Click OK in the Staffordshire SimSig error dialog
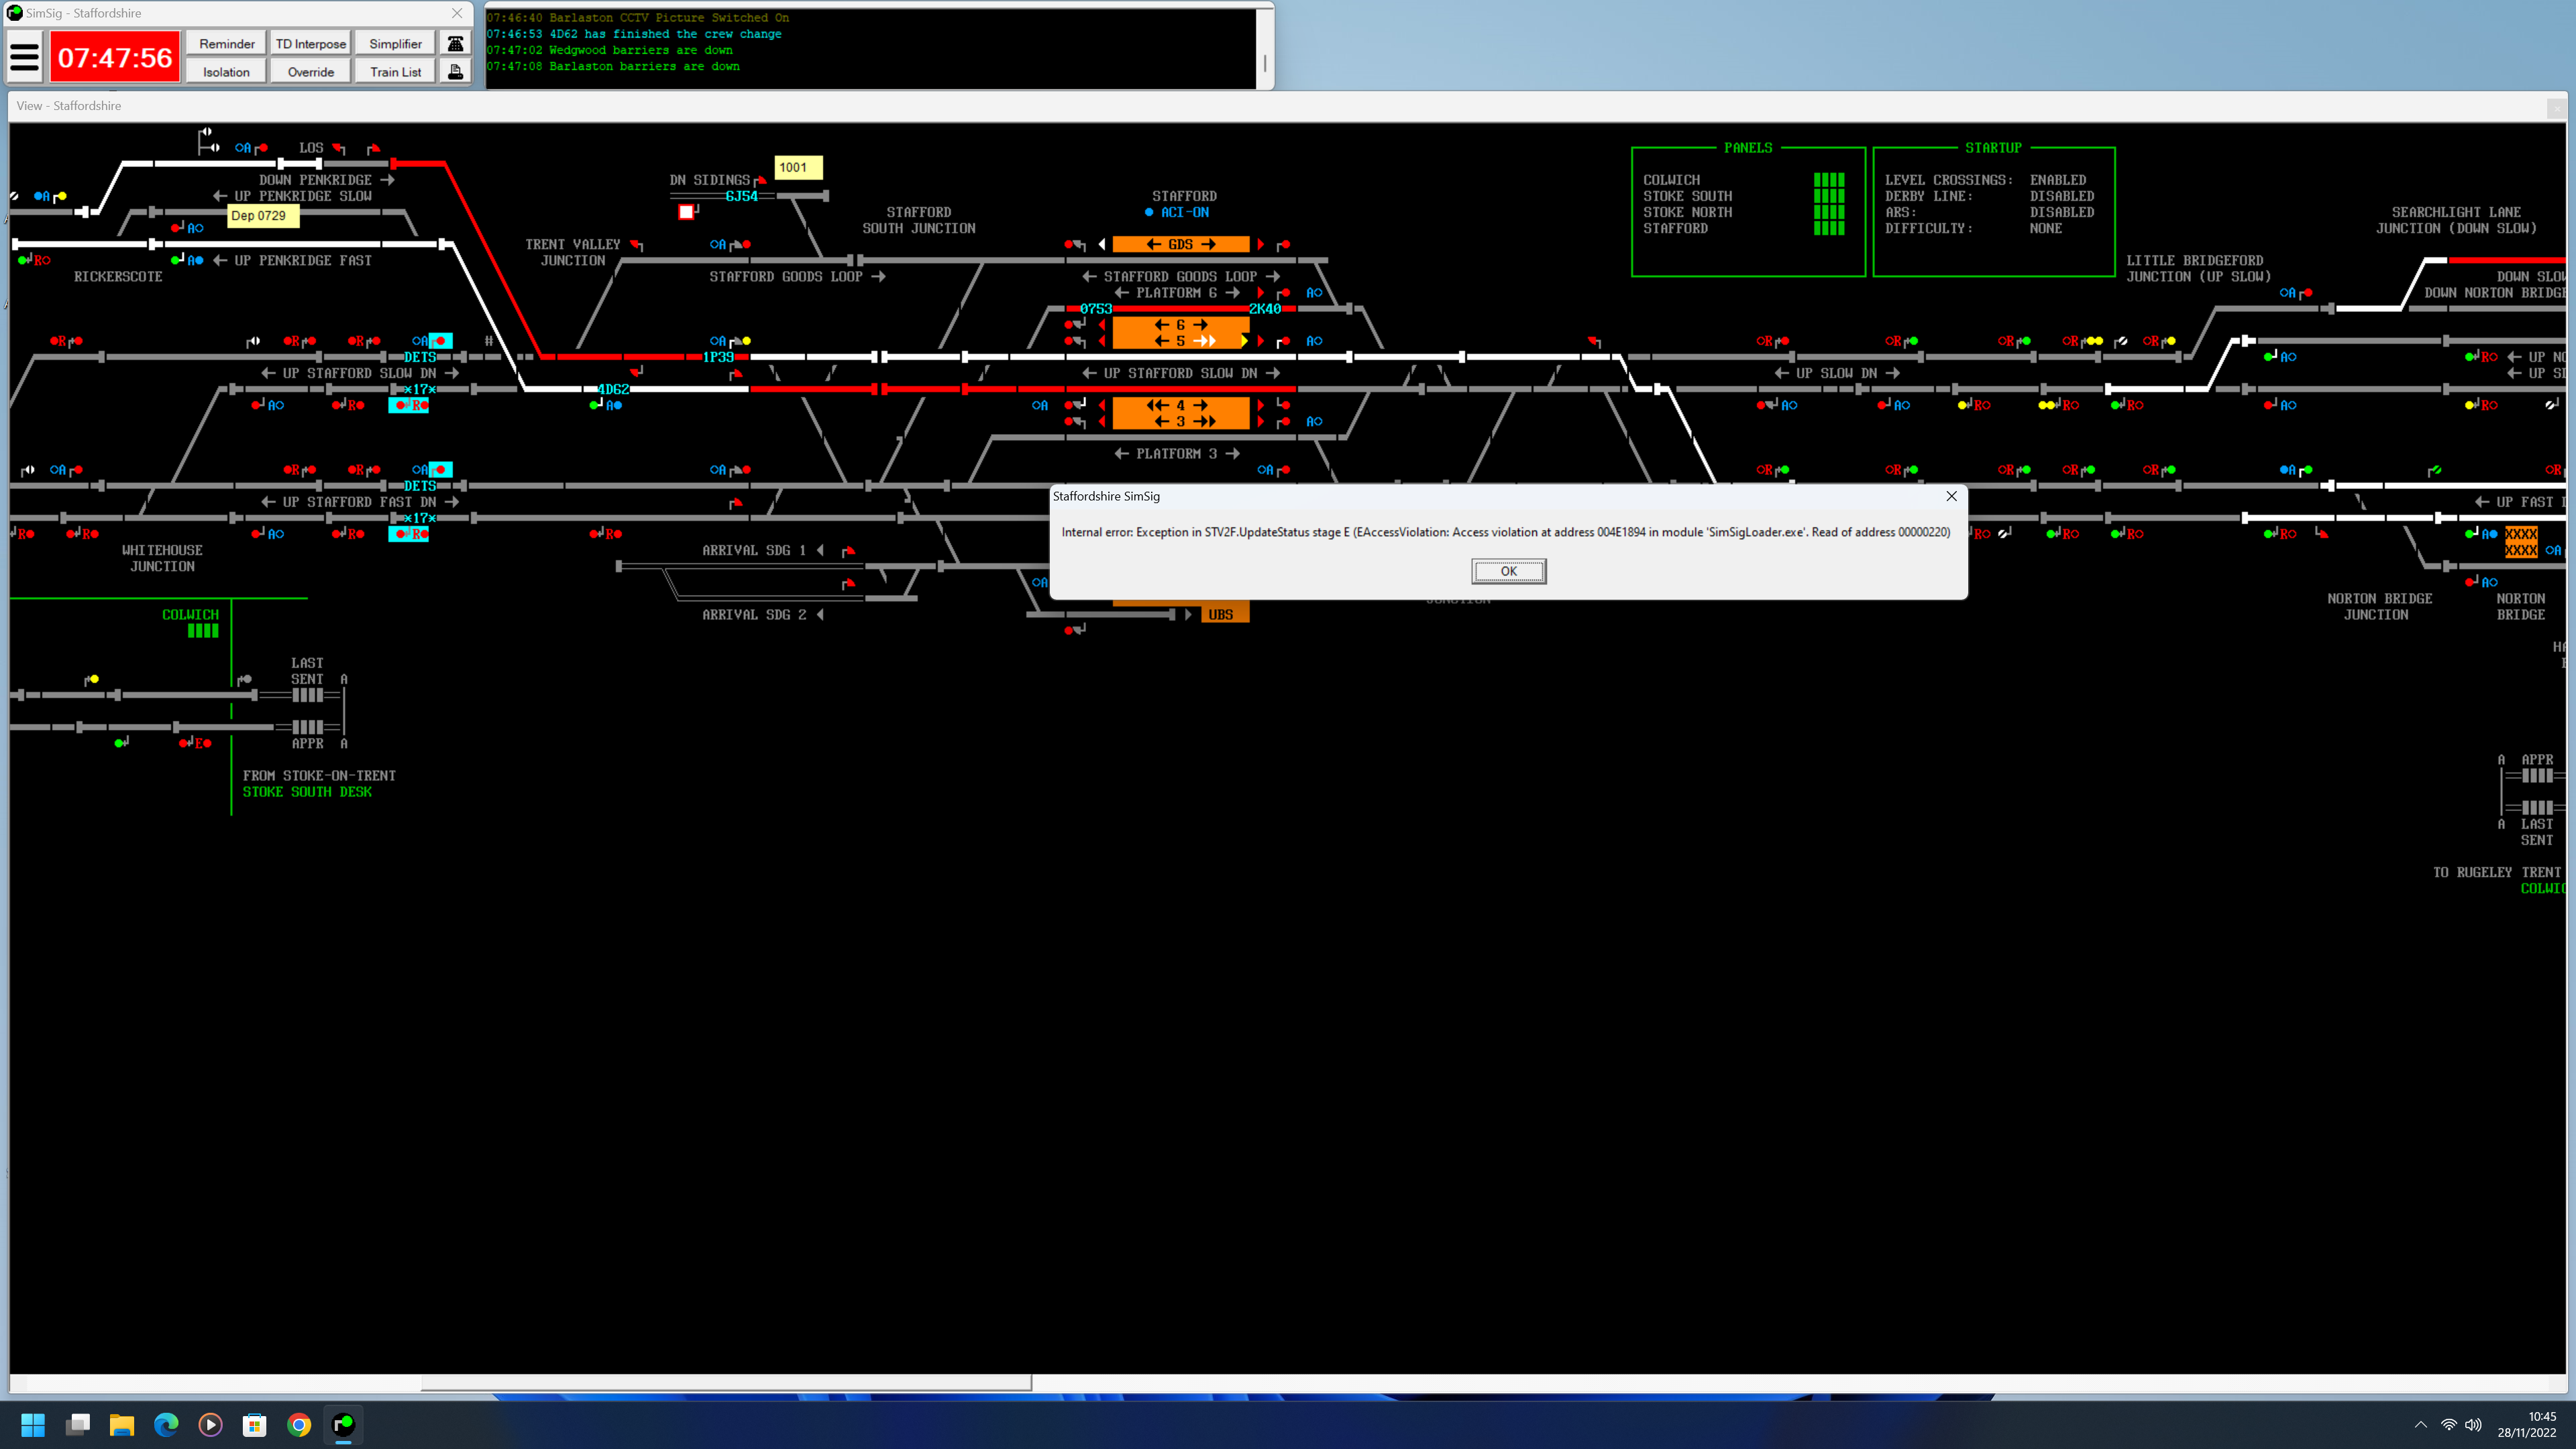Viewport: 2576px width, 1449px height. (x=1508, y=571)
